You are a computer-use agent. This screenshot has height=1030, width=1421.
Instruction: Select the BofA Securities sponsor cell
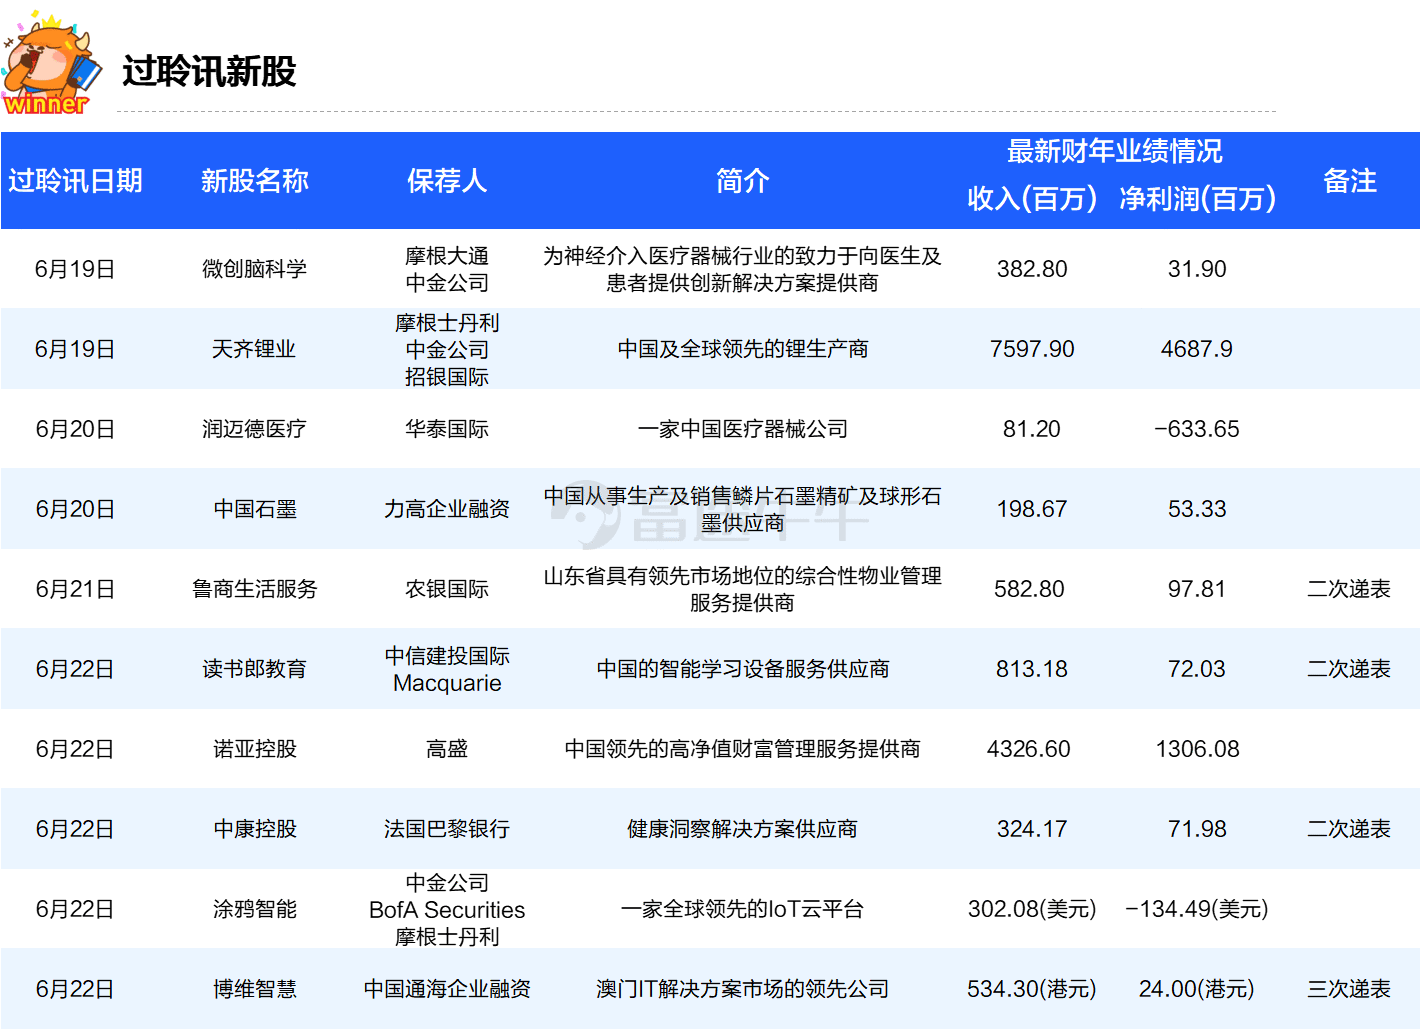click(x=447, y=909)
